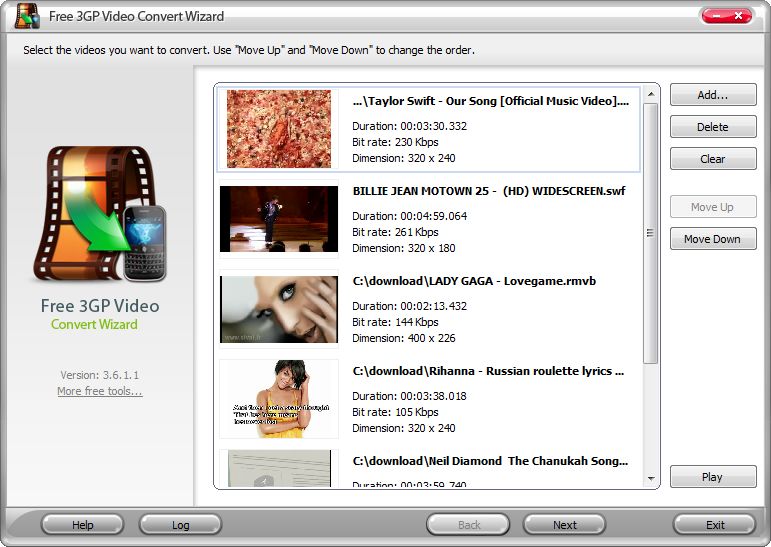
Task: Click the scrollbar down arrow
Action: pos(651,479)
